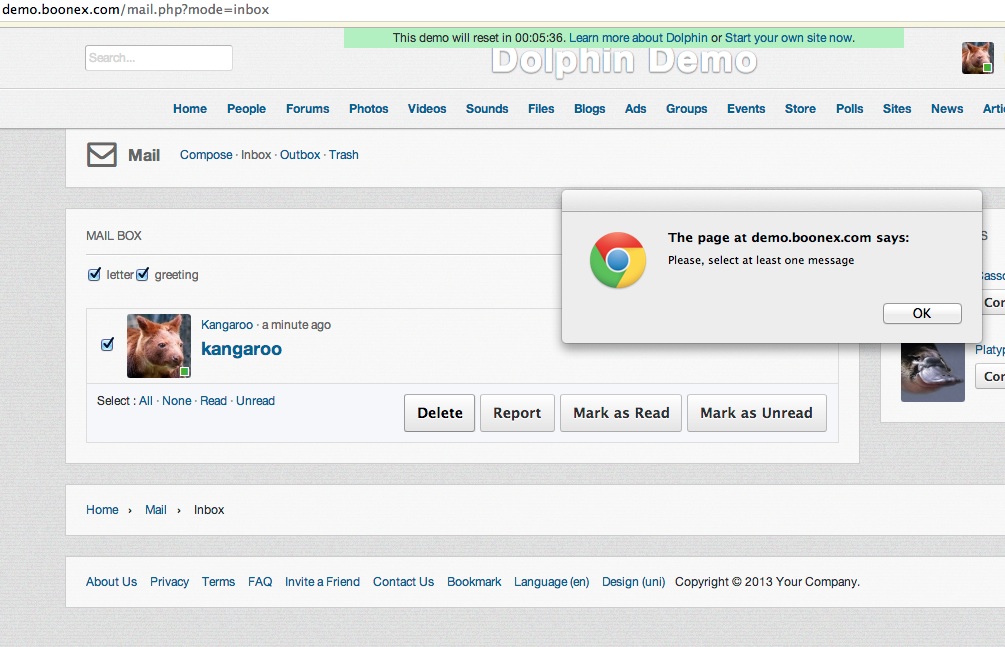This screenshot has width=1005, height=647.
Task: Go to the Groups page
Action: click(686, 109)
